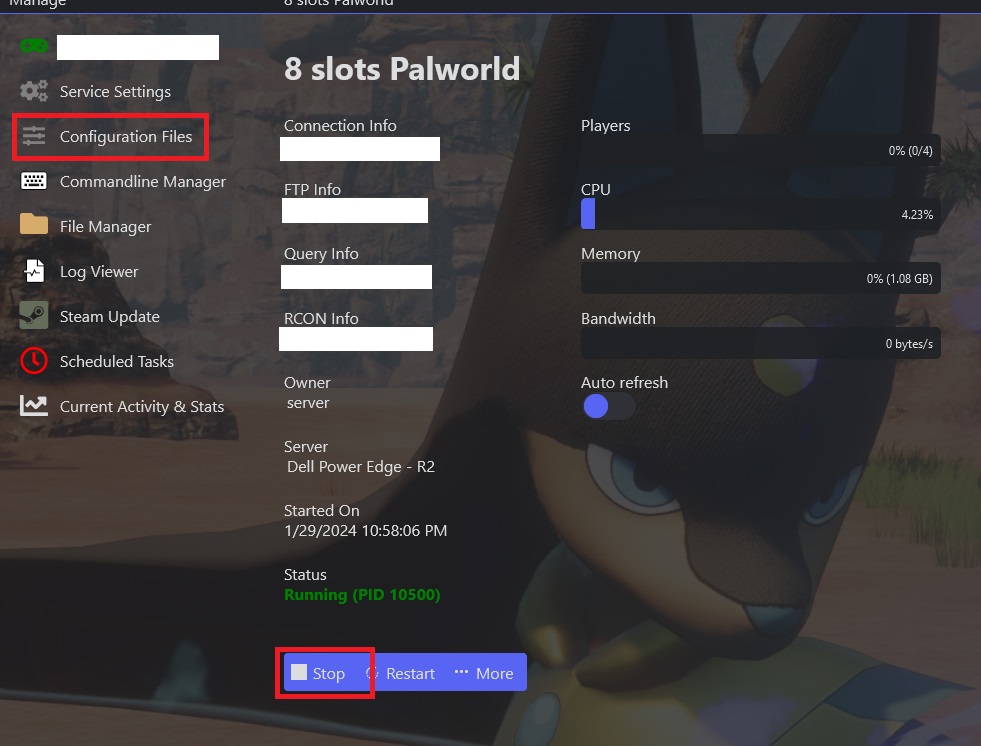Select the Log Viewer icon
Viewport: 981px width, 746px height.
click(33, 271)
